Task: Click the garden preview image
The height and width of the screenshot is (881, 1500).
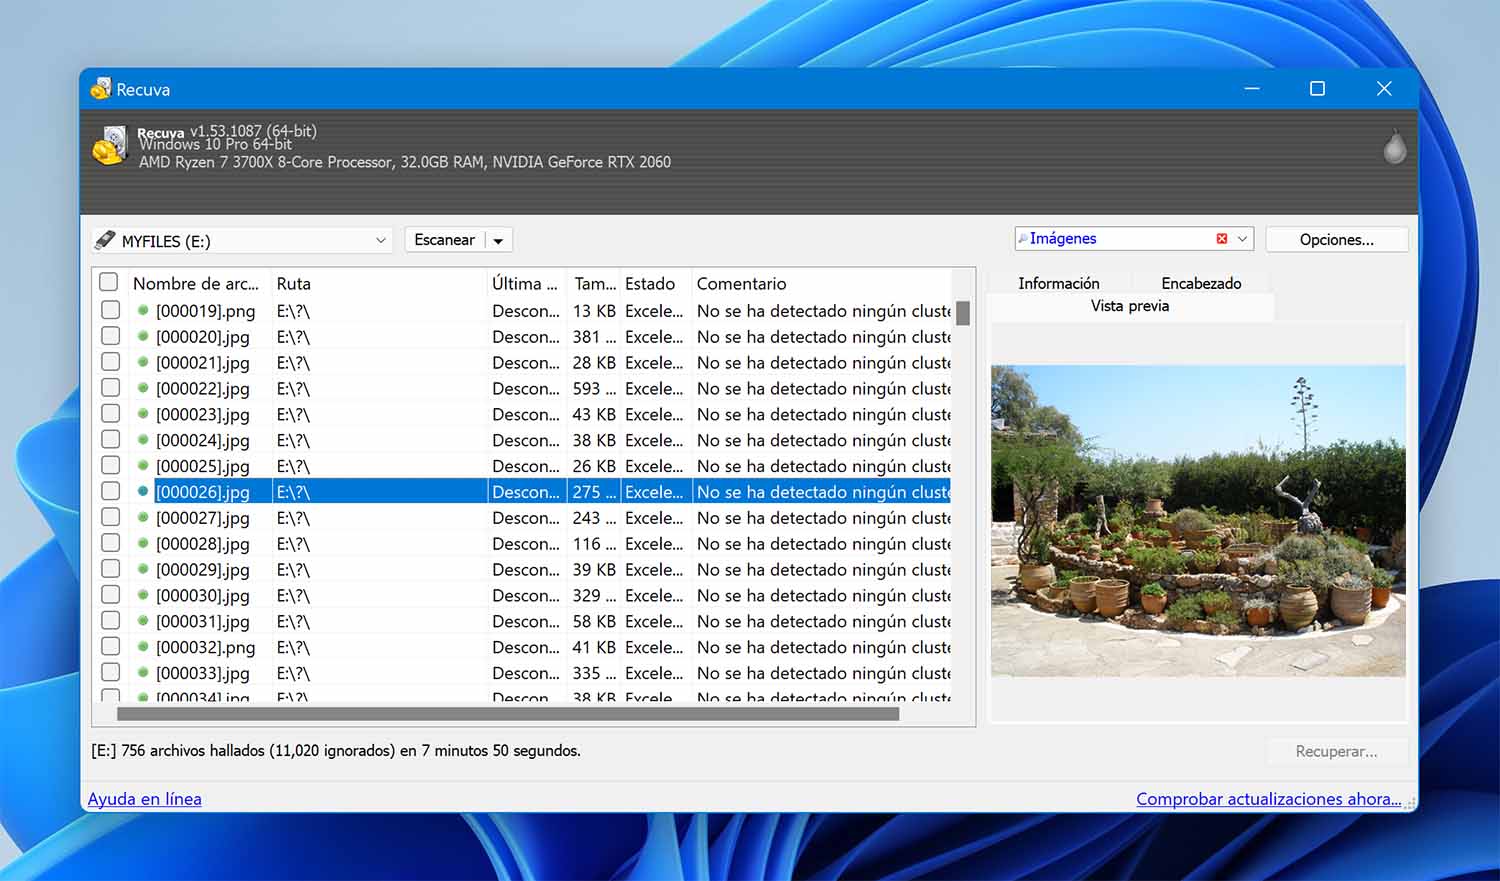Action: click(x=1198, y=520)
